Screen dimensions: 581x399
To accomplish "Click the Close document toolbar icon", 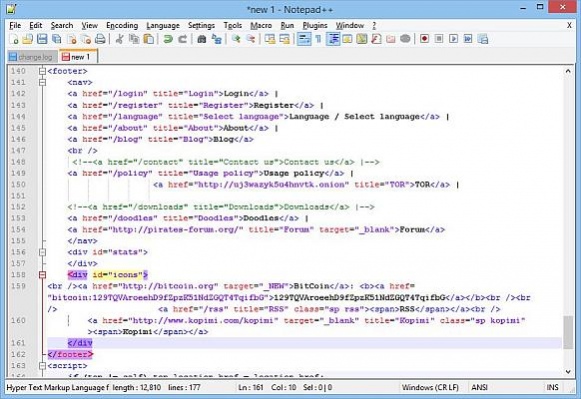I will (x=72, y=39).
